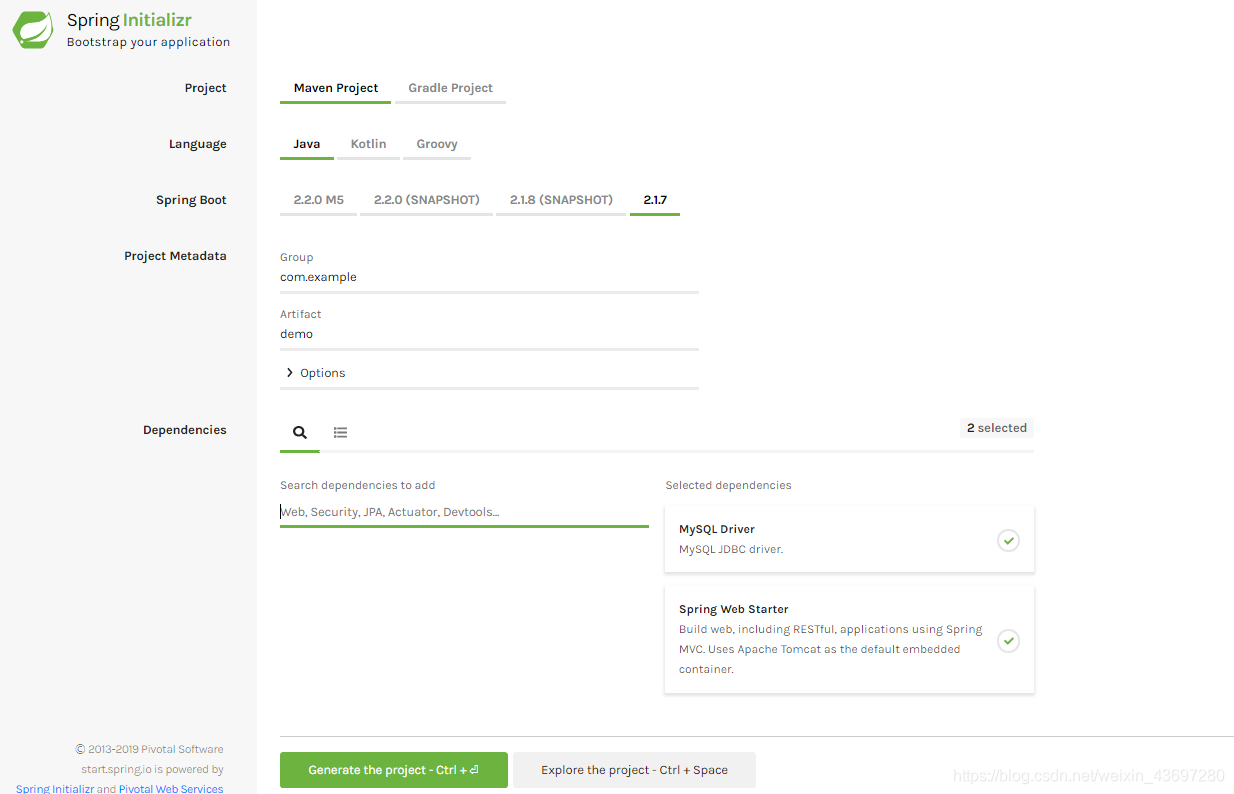Choose Java as the language
The image size is (1234, 794).
[x=307, y=144]
